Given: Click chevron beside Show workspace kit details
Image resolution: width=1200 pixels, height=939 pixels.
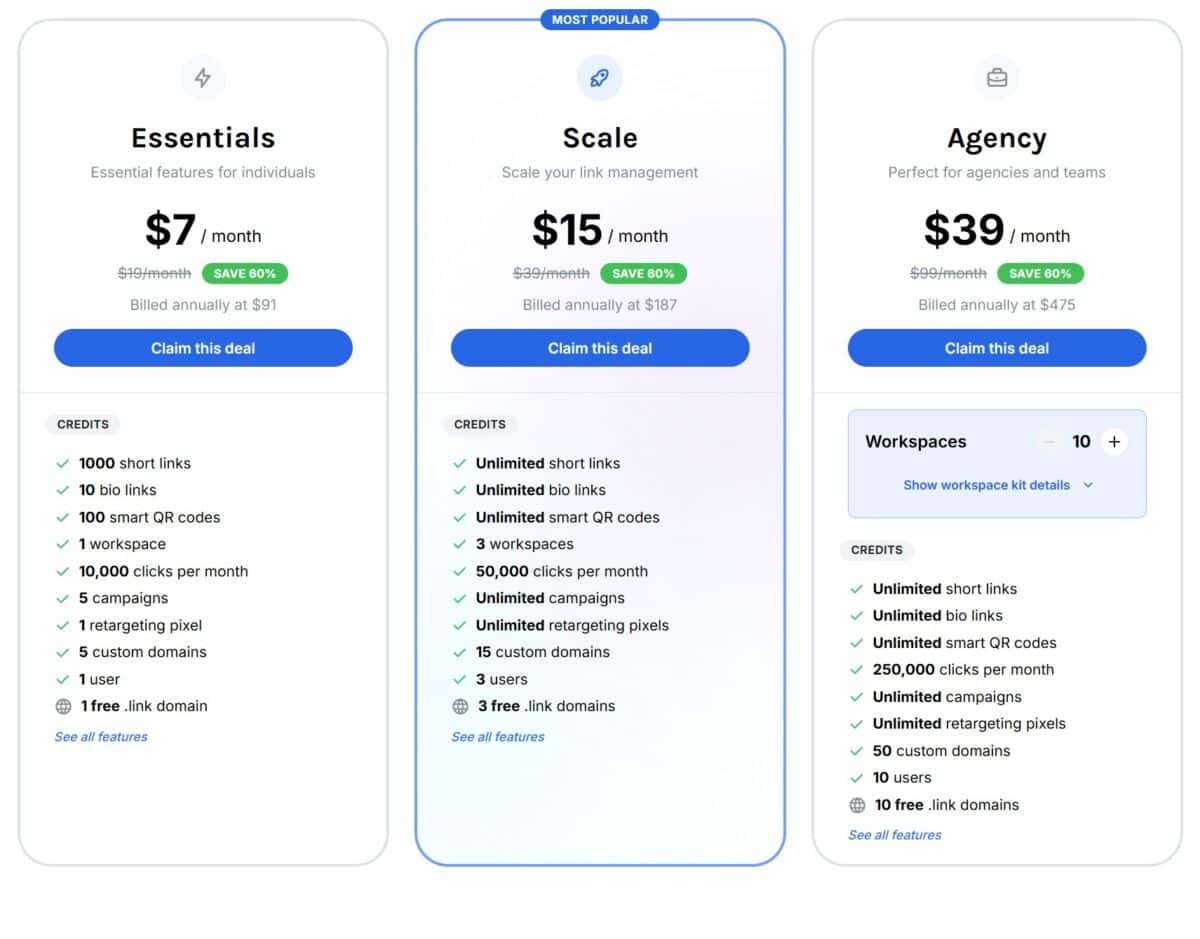Looking at the screenshot, I should coord(1088,485).
